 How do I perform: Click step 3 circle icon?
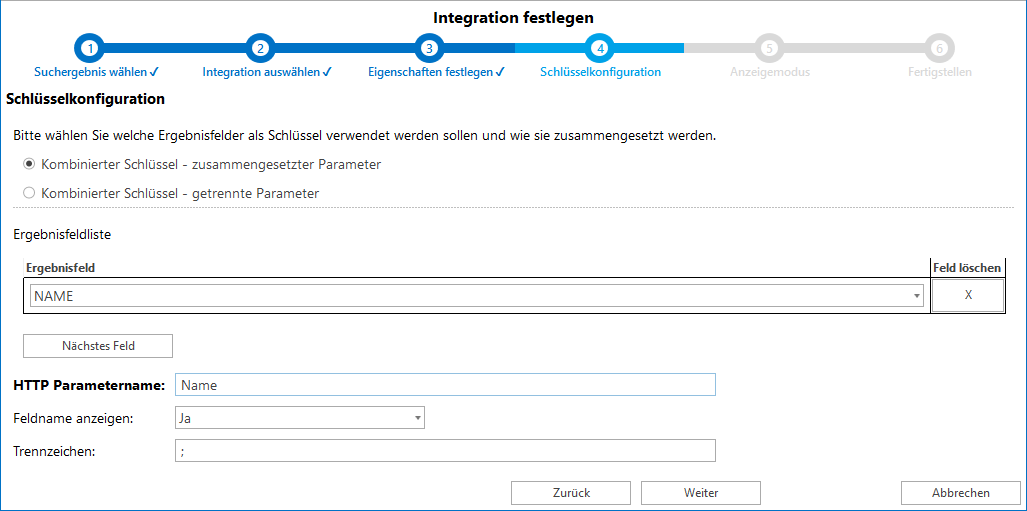click(x=429, y=47)
